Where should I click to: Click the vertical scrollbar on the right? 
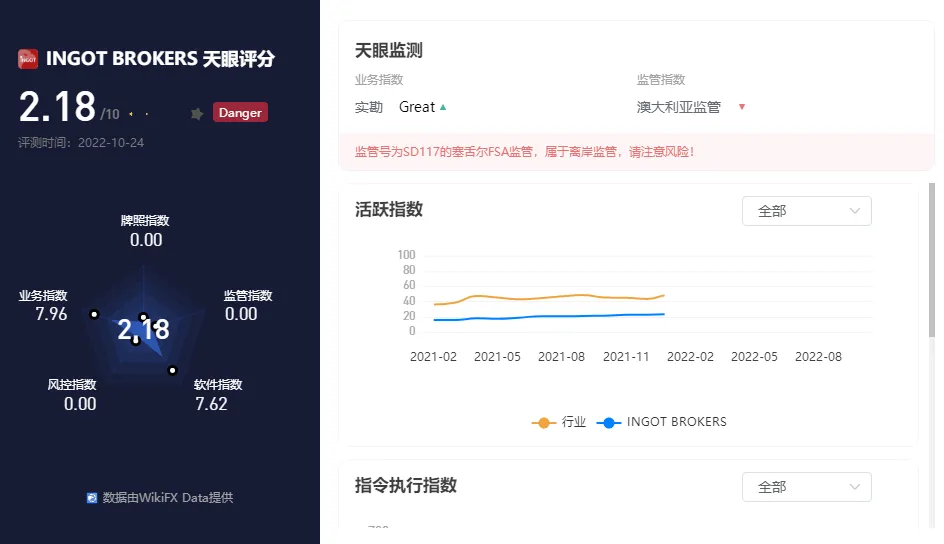pos(932,260)
